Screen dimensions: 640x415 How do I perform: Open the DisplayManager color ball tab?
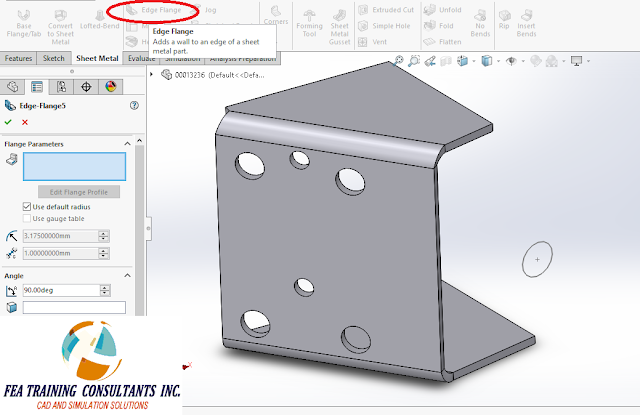coord(111,87)
